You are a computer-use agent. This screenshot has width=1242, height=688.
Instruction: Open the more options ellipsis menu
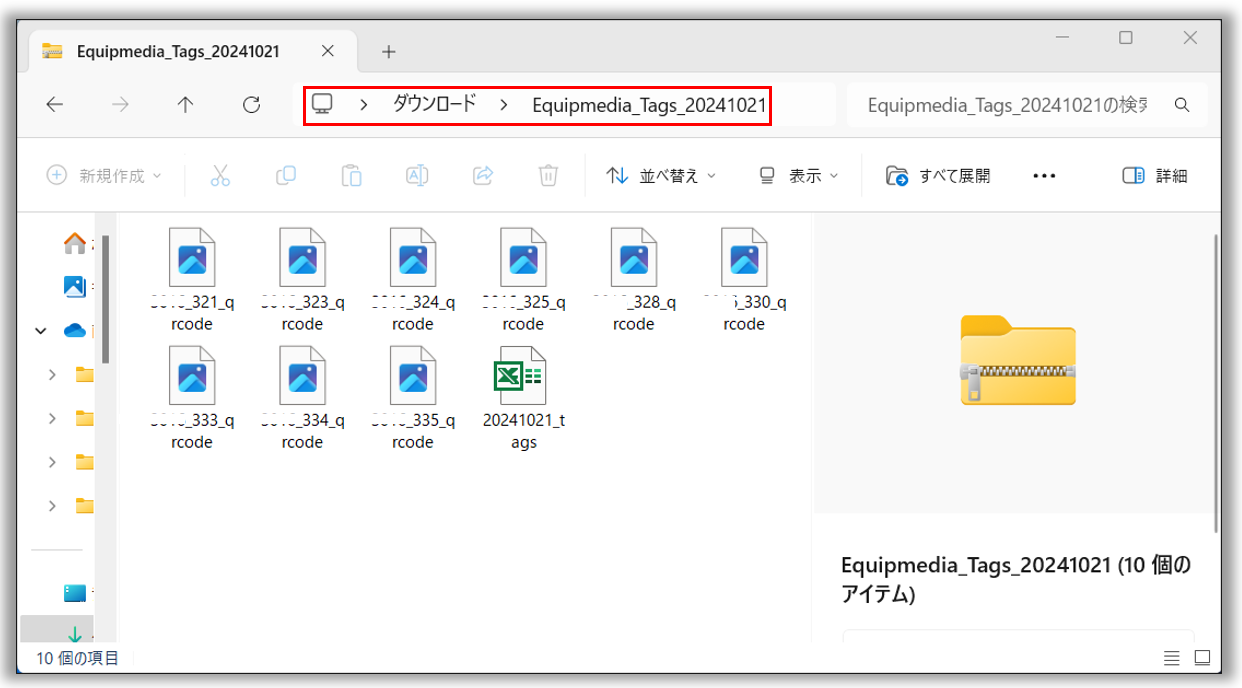pyautogui.click(x=1044, y=176)
